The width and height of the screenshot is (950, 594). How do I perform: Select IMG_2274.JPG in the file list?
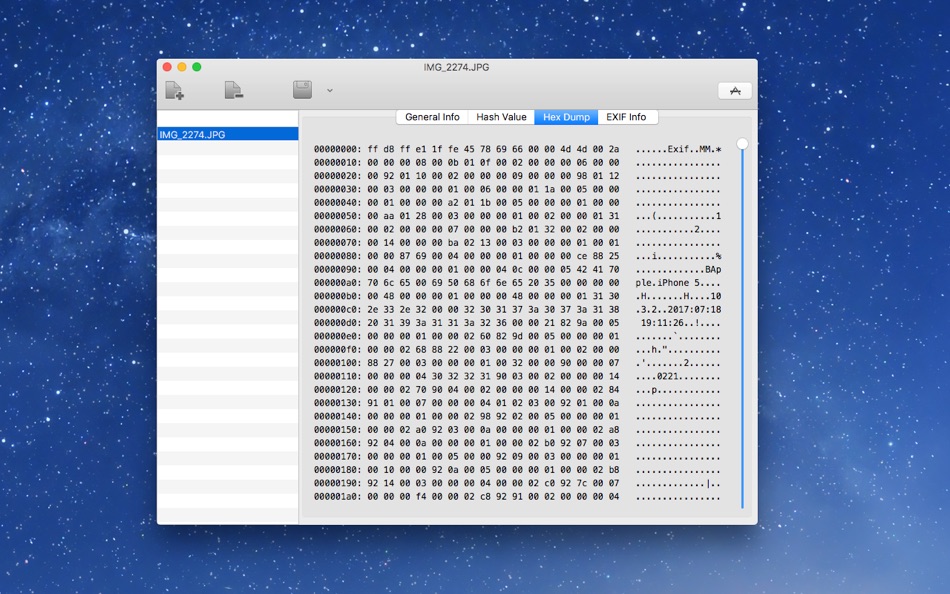pos(227,134)
